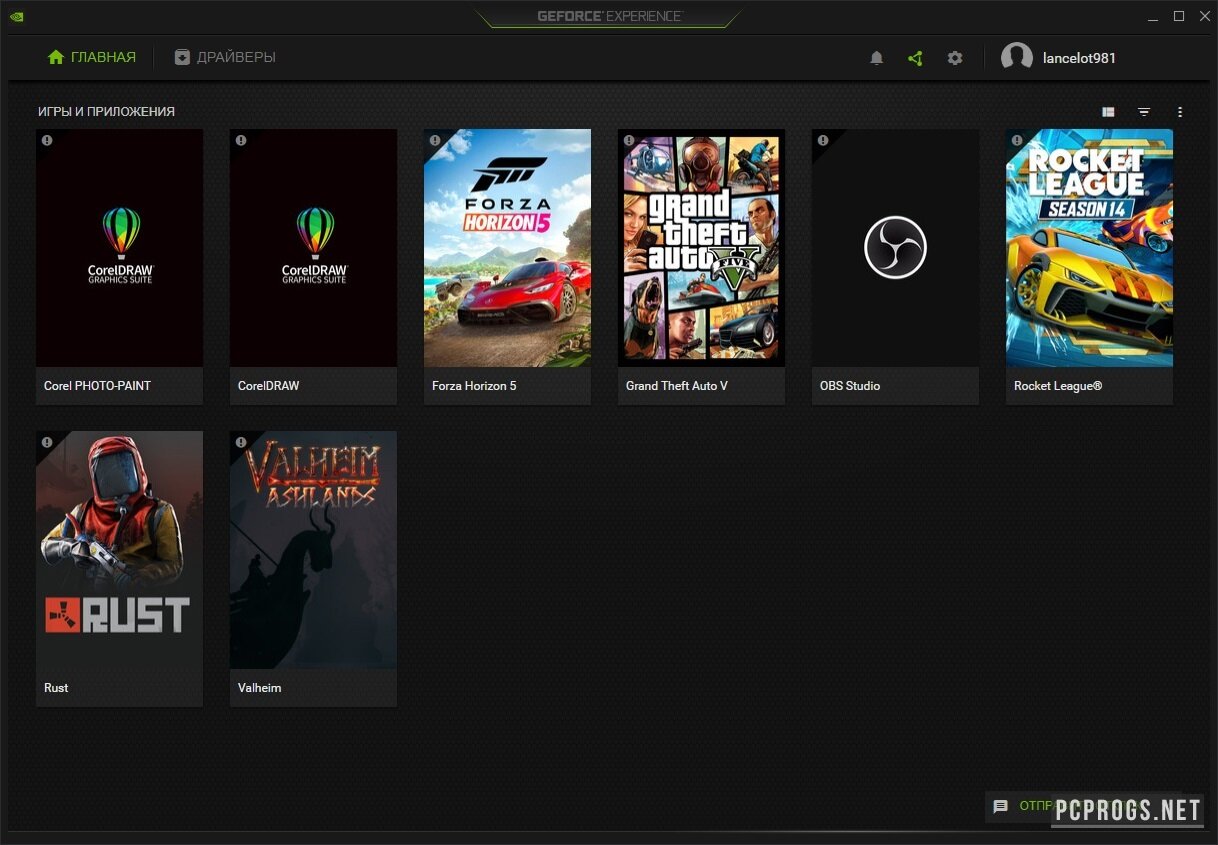This screenshot has height=845, width=1218.
Task: Open the OBS Studio logo tile
Action: pos(895,248)
